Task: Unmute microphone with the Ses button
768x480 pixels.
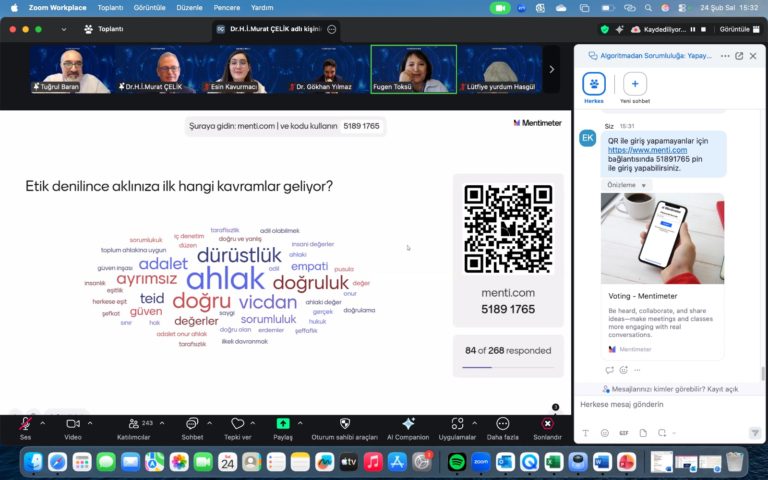Action: click(25, 424)
